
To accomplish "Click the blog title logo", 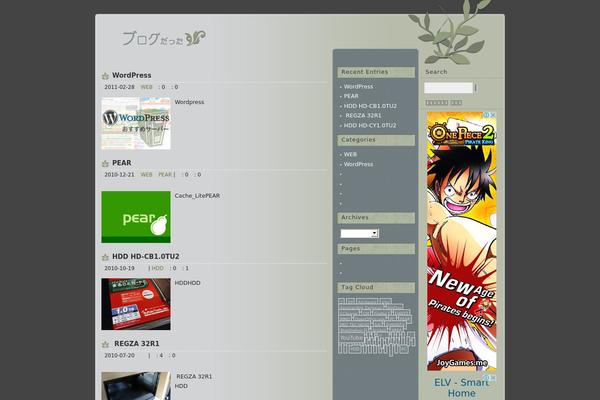I will (x=164, y=39).
